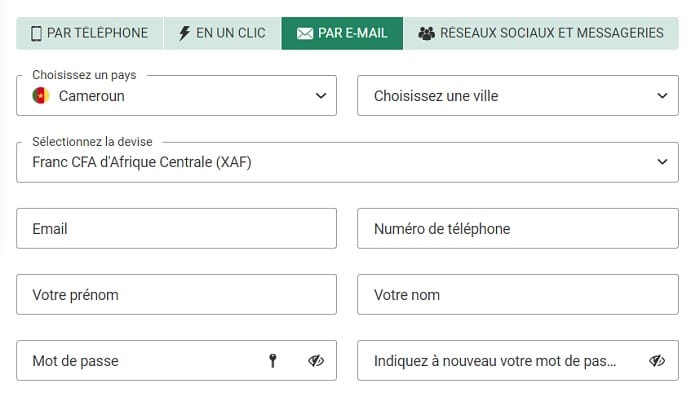Click the Votre nom field

518,295
